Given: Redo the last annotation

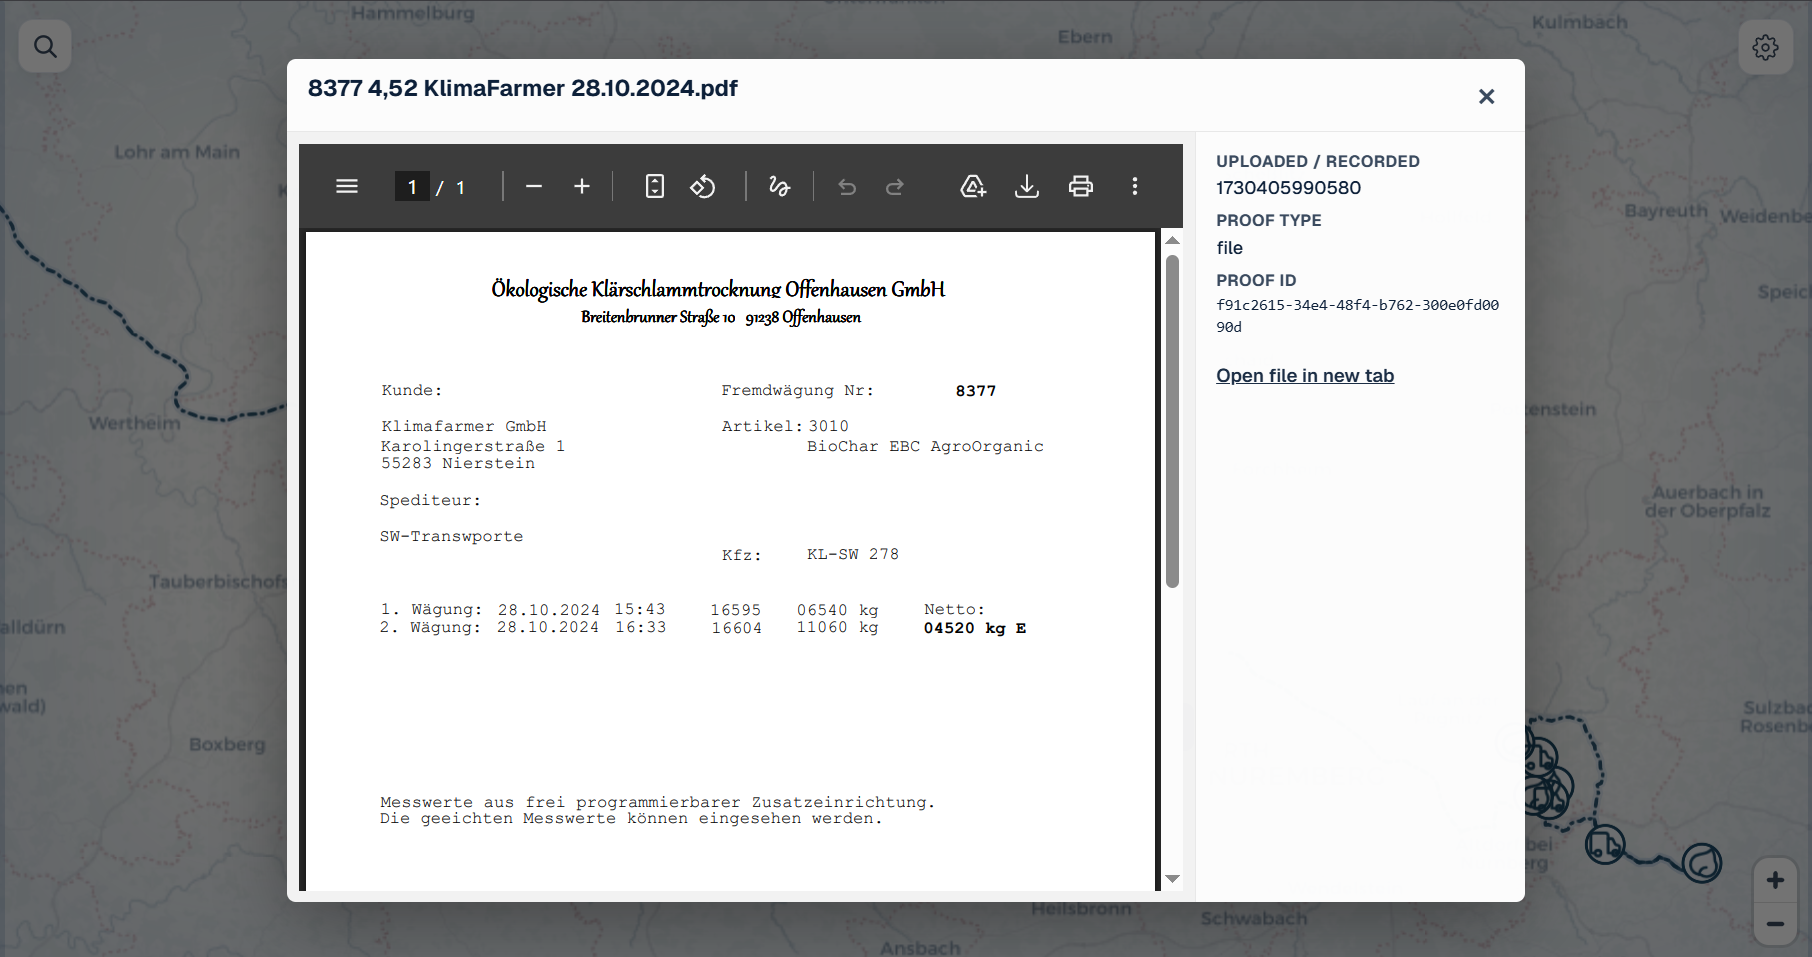Looking at the screenshot, I should click(895, 186).
